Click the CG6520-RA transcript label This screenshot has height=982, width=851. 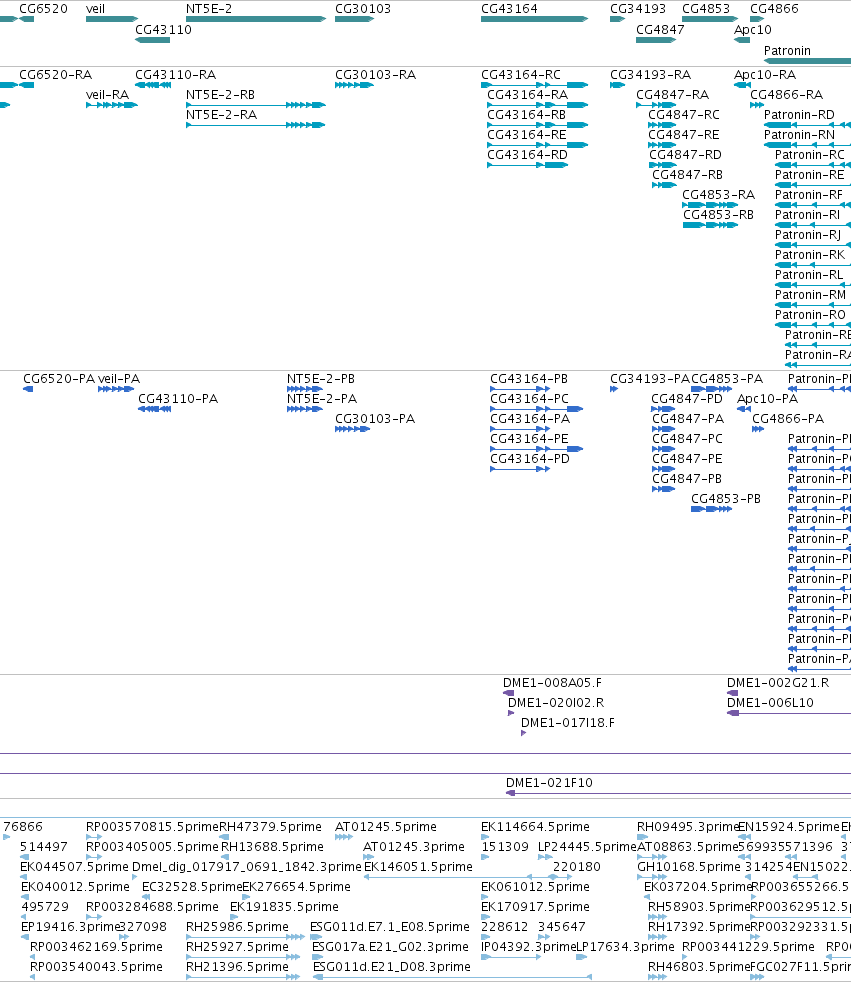56,75
